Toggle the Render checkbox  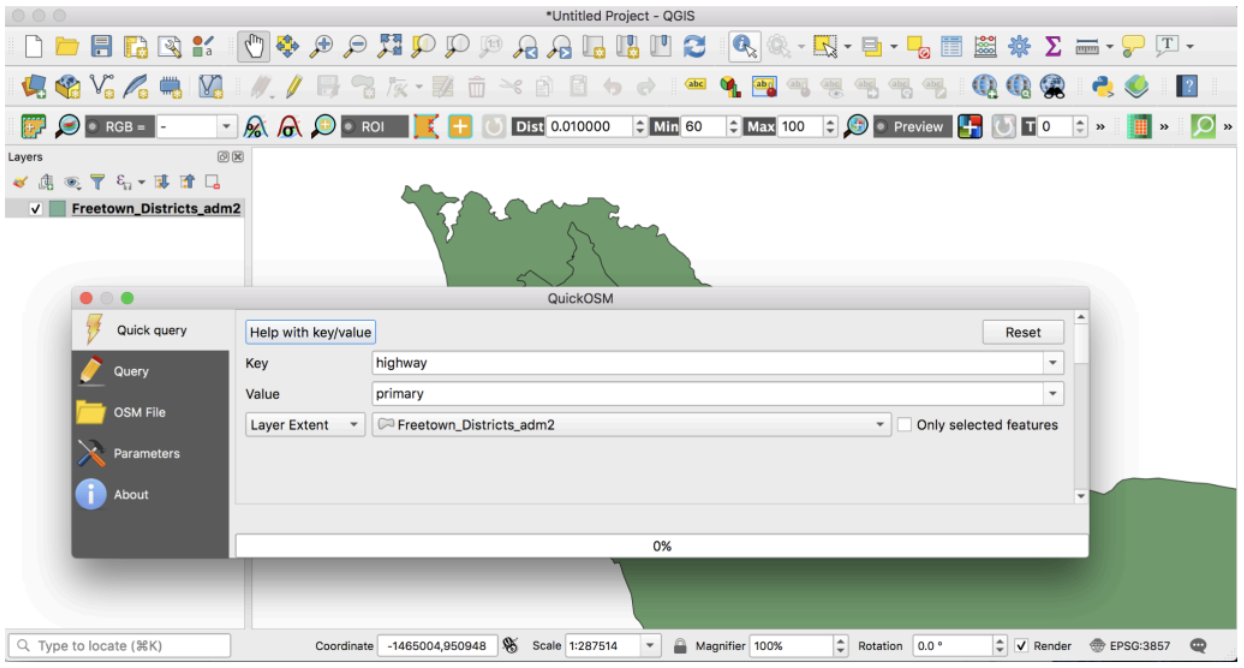[x=1021, y=646]
